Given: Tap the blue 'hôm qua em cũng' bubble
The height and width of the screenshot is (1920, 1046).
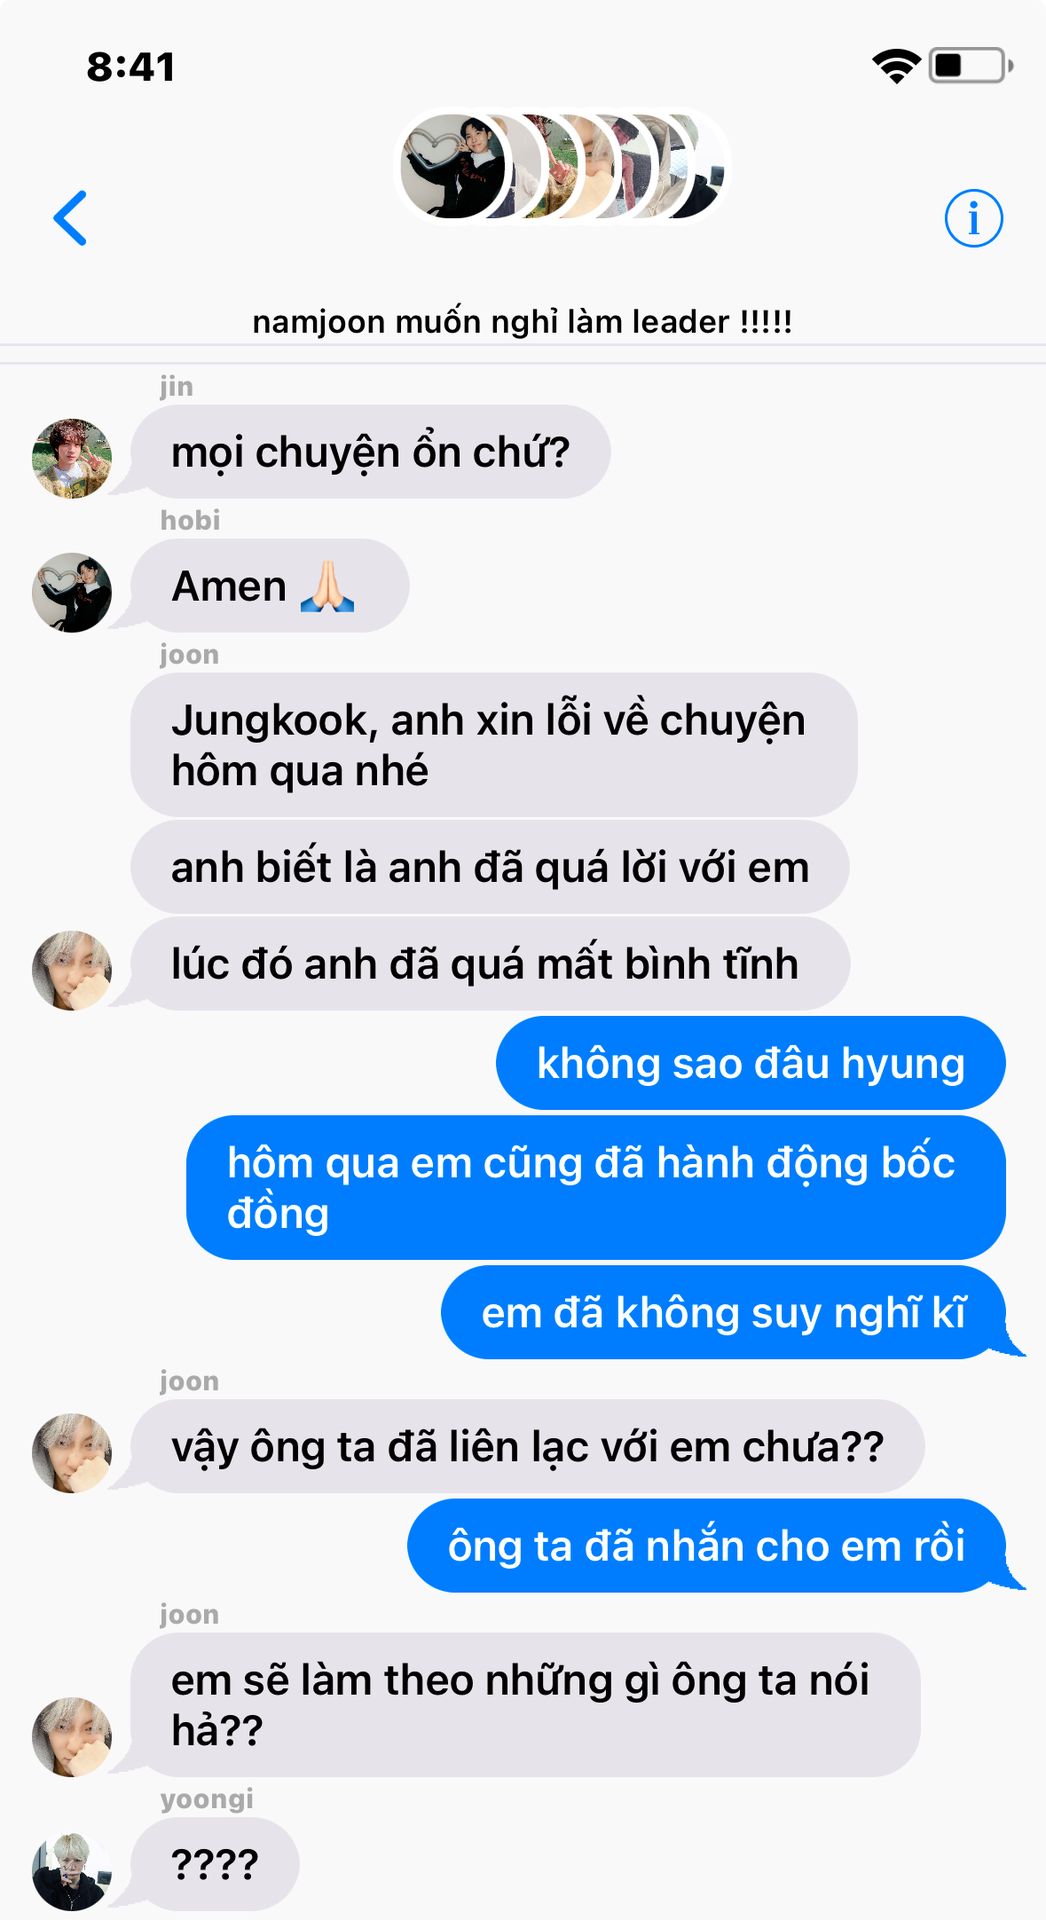Looking at the screenshot, I should click(596, 1188).
